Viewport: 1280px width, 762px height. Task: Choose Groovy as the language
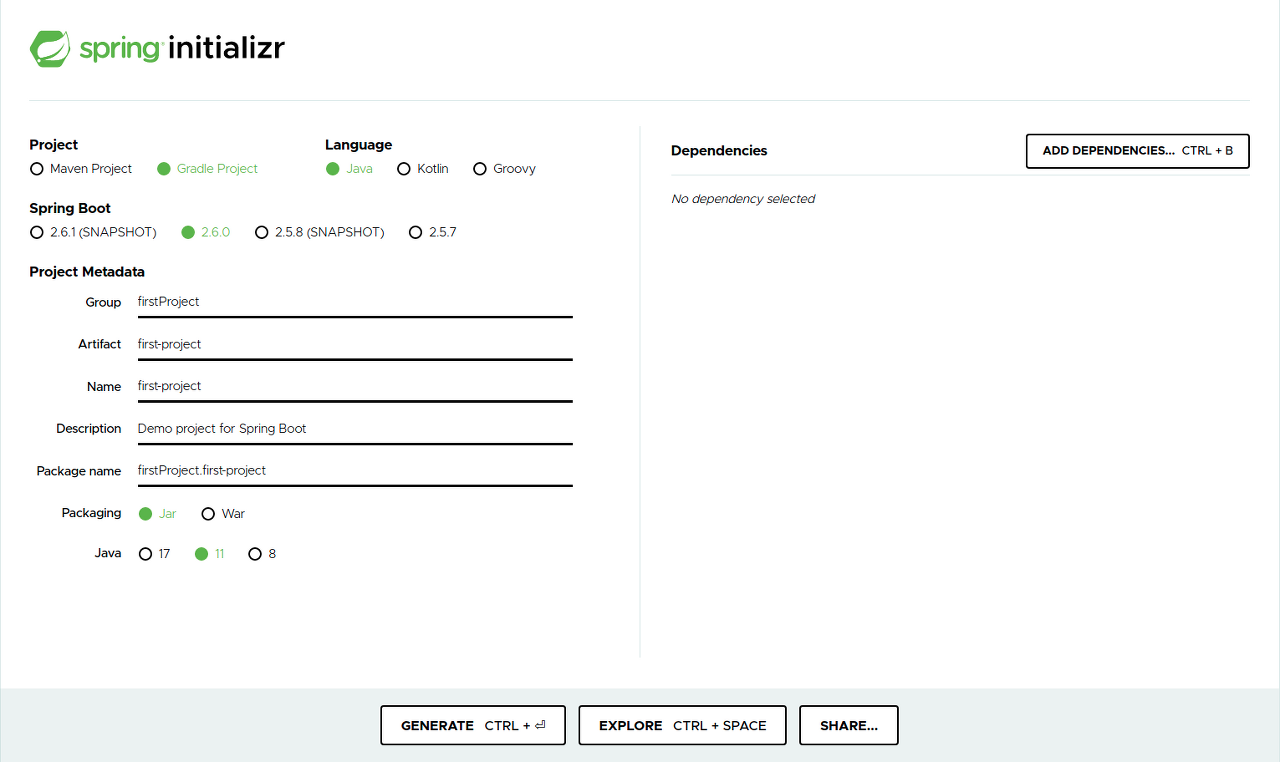504,169
